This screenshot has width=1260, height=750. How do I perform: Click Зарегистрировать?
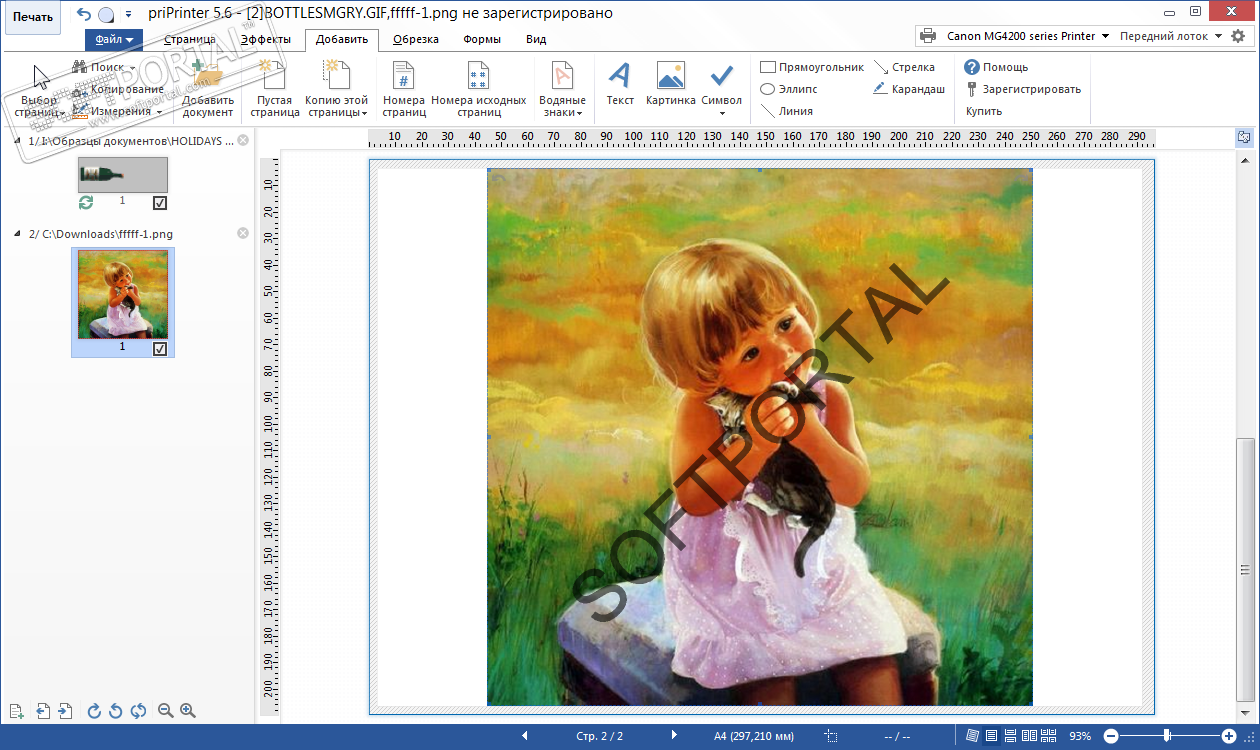pos(1023,89)
